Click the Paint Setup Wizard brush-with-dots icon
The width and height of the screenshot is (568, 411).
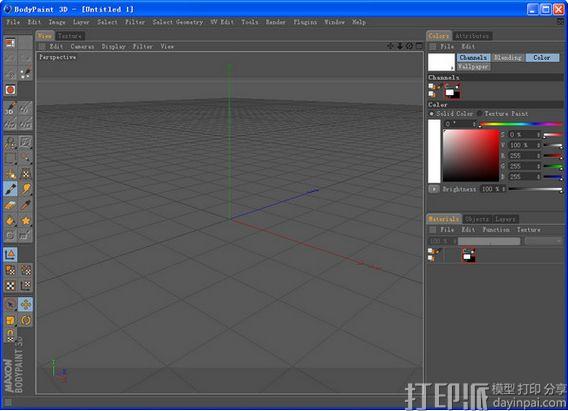click(x=25, y=74)
